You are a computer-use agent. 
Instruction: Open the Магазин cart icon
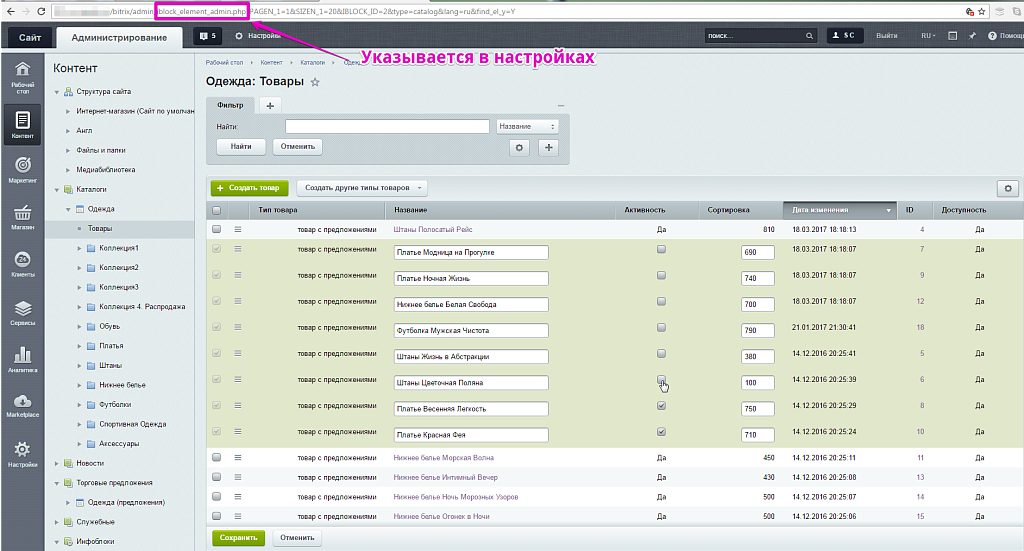coord(22,217)
